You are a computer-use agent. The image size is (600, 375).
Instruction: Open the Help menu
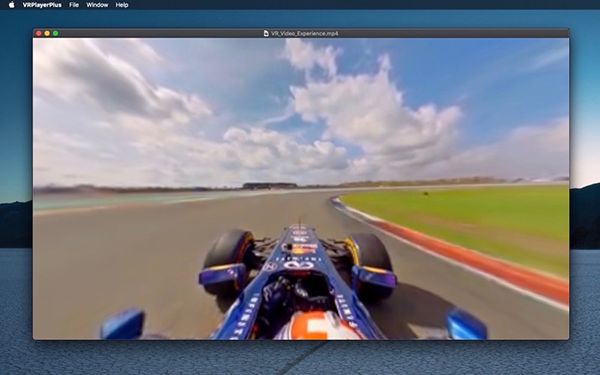(122, 5)
